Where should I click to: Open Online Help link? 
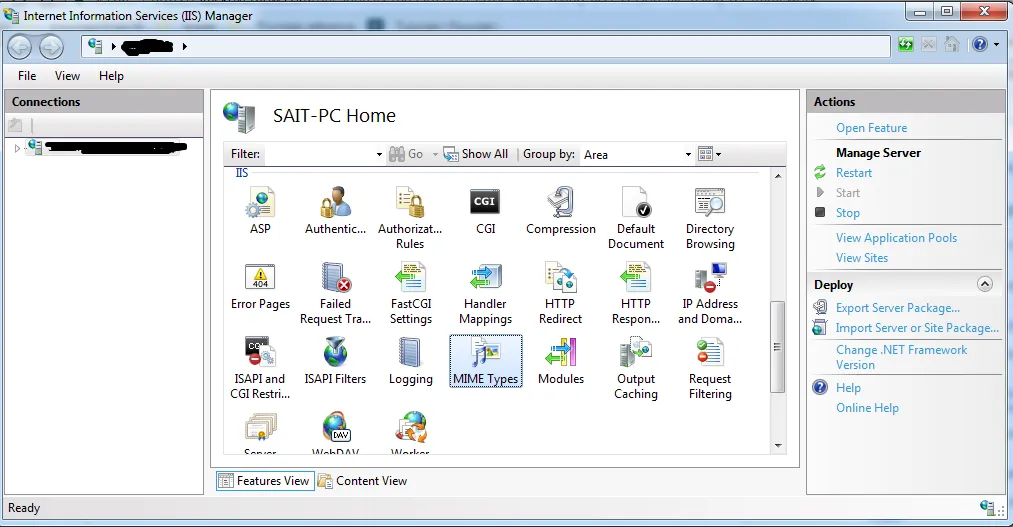coord(867,408)
